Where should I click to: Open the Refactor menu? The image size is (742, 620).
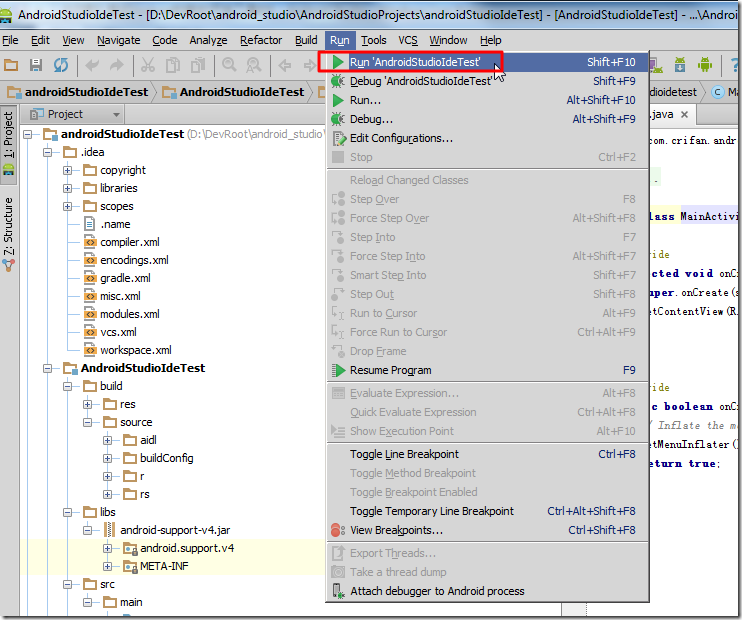tap(261, 40)
